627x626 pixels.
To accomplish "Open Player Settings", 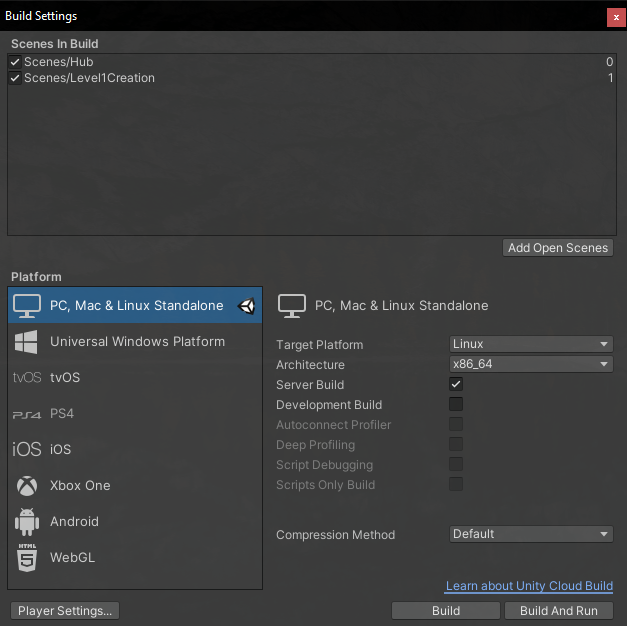I will tap(65, 611).
